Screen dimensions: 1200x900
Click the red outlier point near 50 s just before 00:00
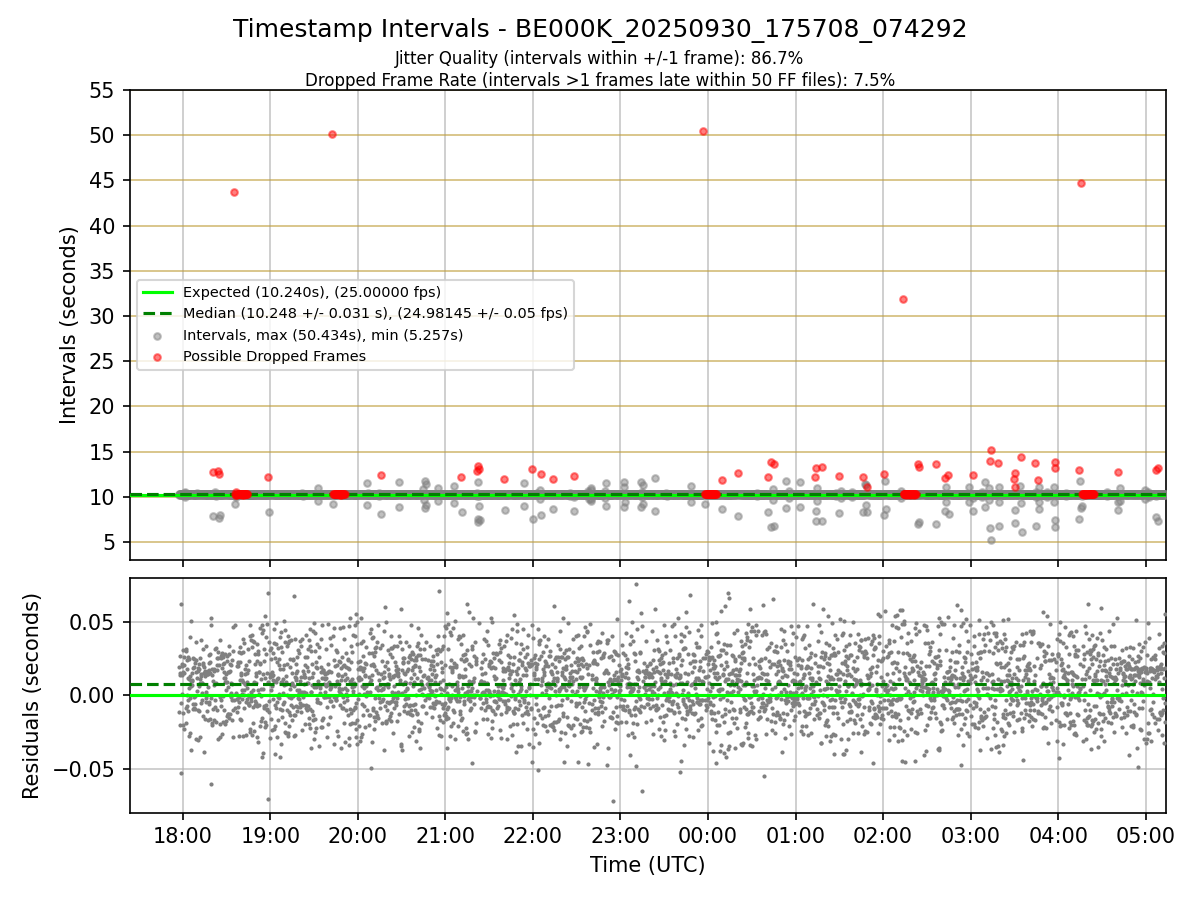click(703, 131)
